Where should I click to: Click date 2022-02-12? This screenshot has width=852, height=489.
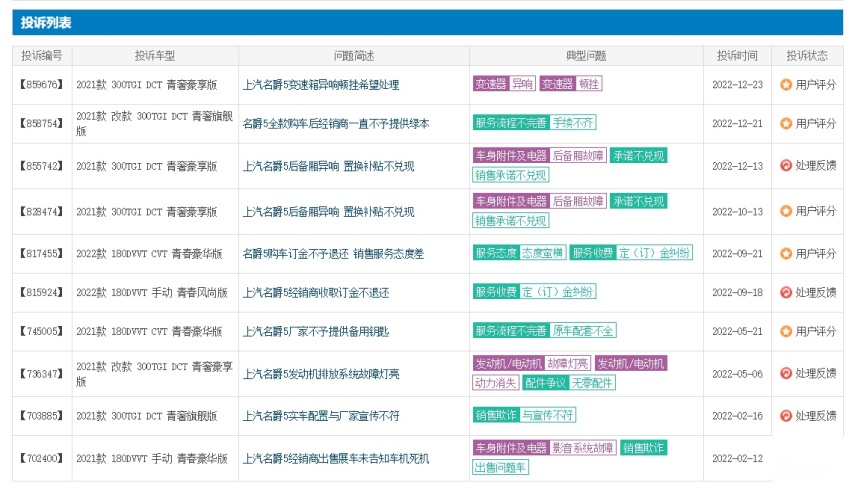pyautogui.click(x=737, y=459)
